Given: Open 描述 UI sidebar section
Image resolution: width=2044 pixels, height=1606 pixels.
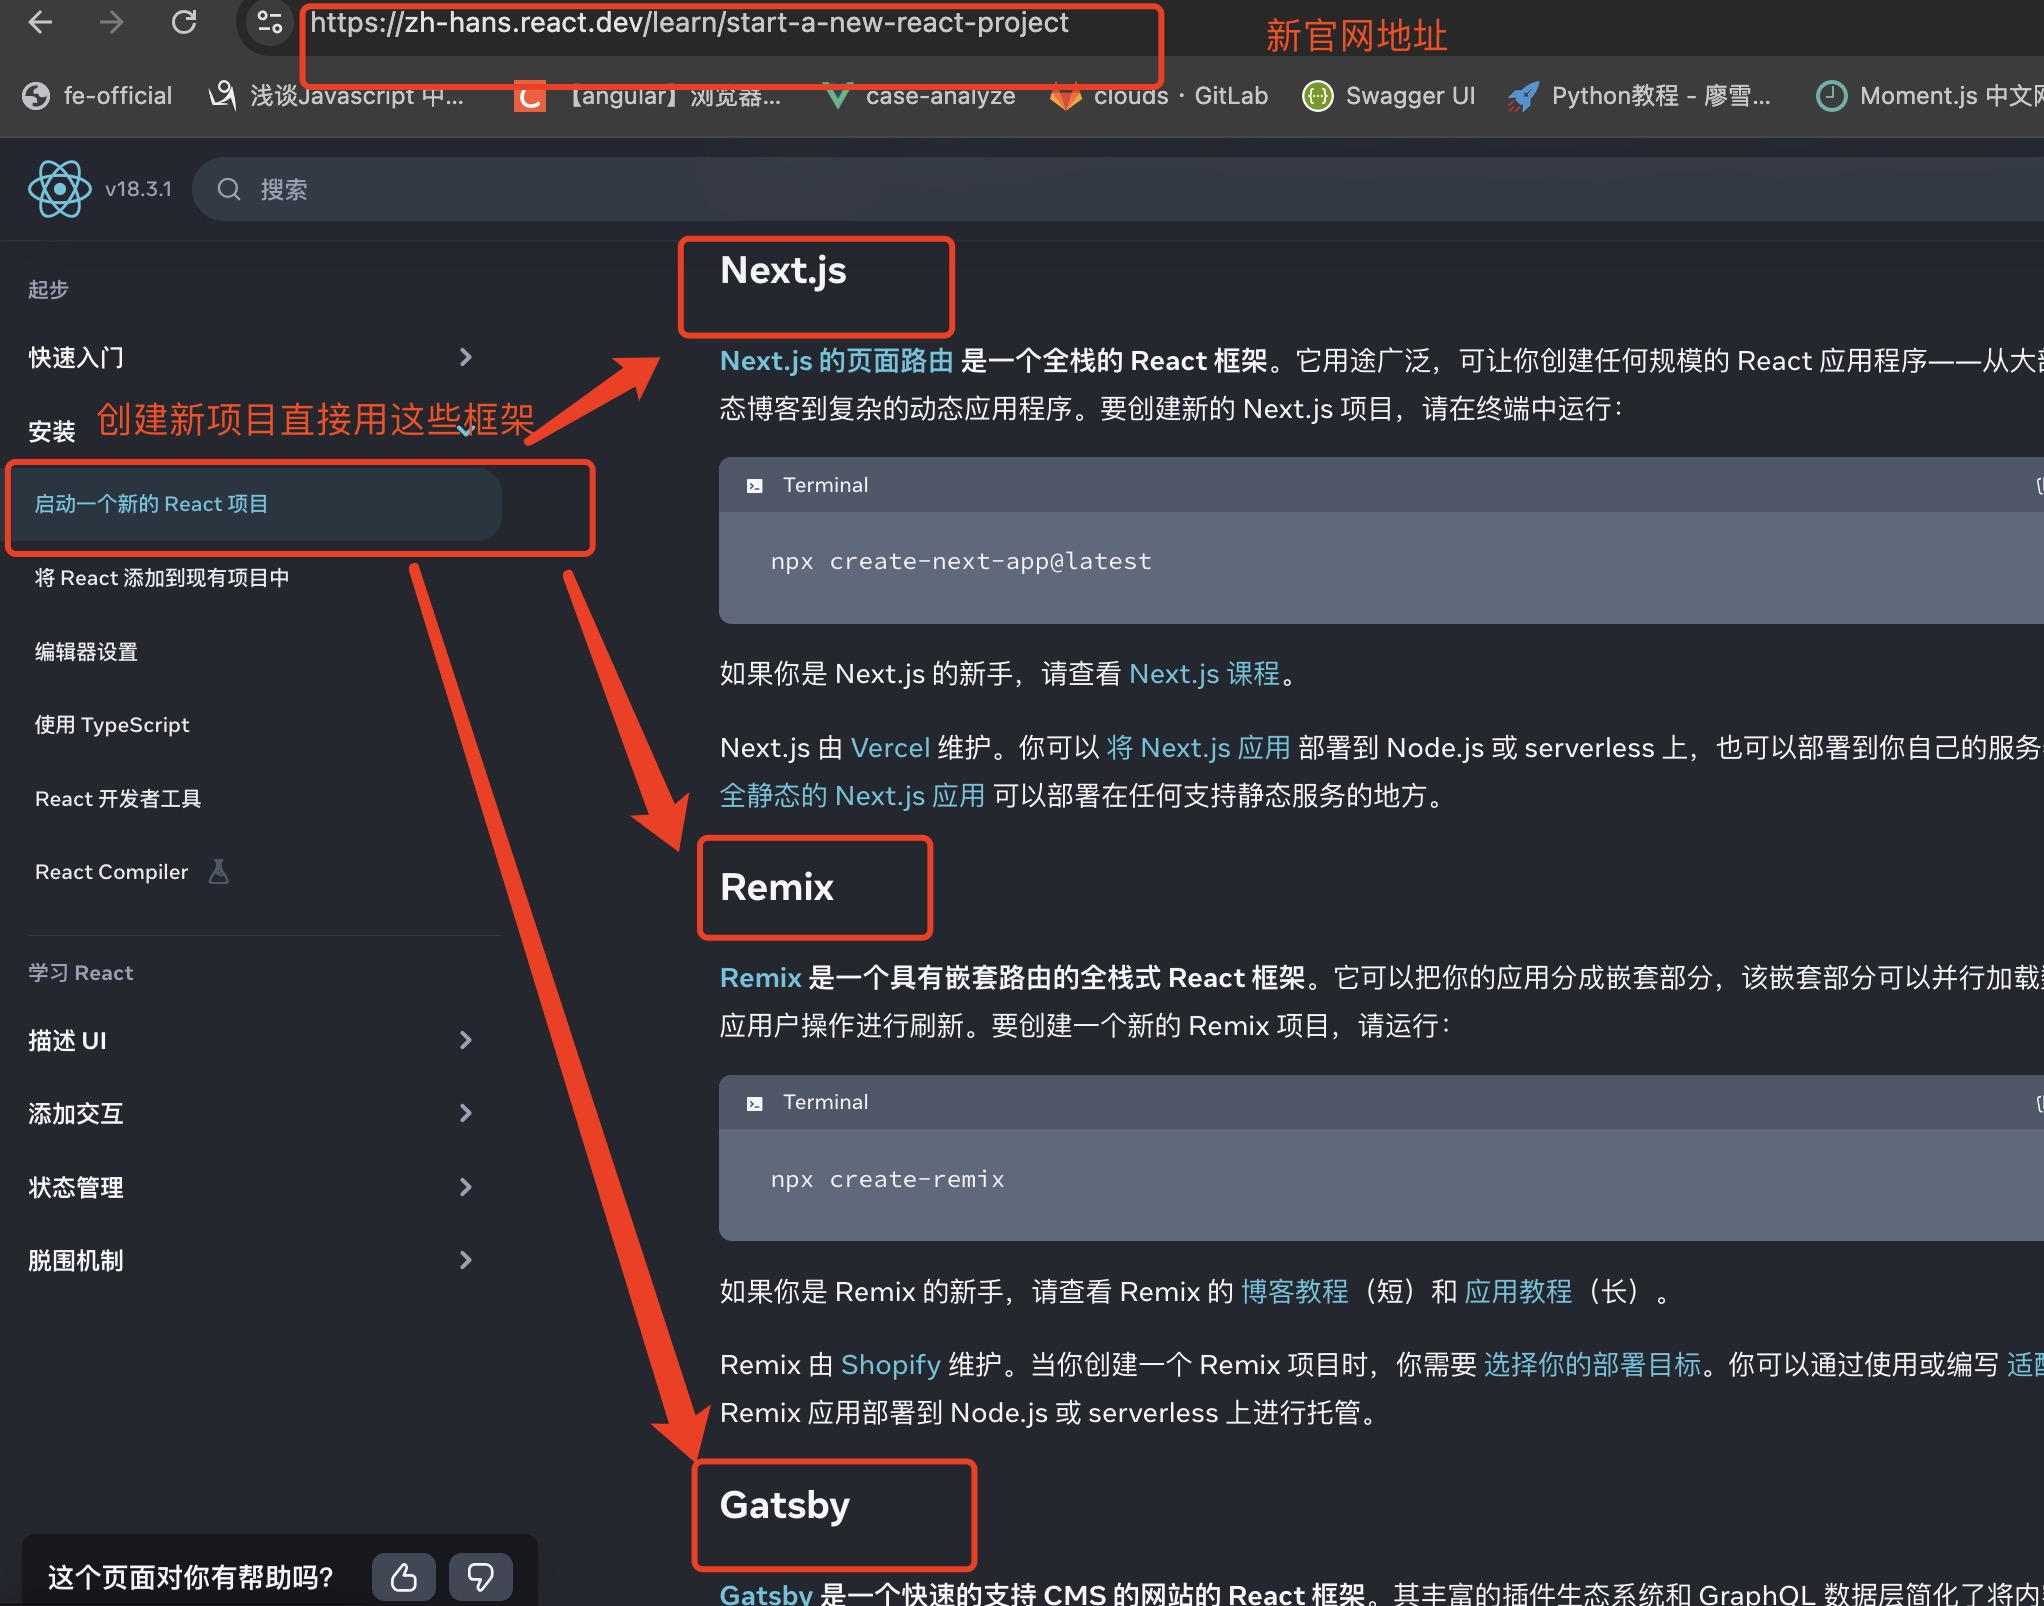Looking at the screenshot, I should point(67,1040).
